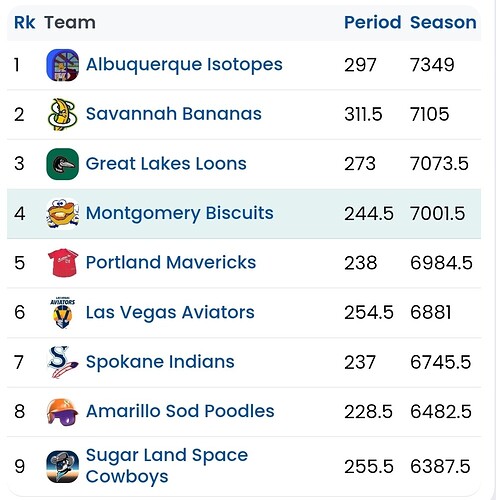Screen dimensions: 496x500
Task: Open the Albuquerque Isotopes team link
Action: [x=184, y=65]
